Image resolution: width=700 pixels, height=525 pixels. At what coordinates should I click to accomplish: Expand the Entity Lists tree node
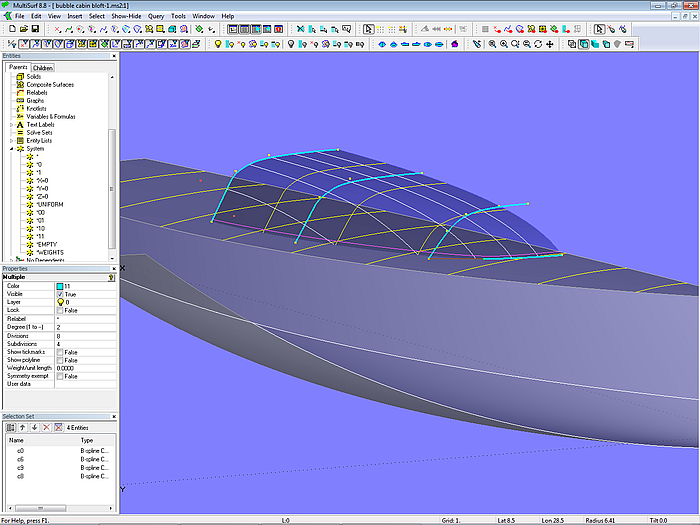pos(11,140)
